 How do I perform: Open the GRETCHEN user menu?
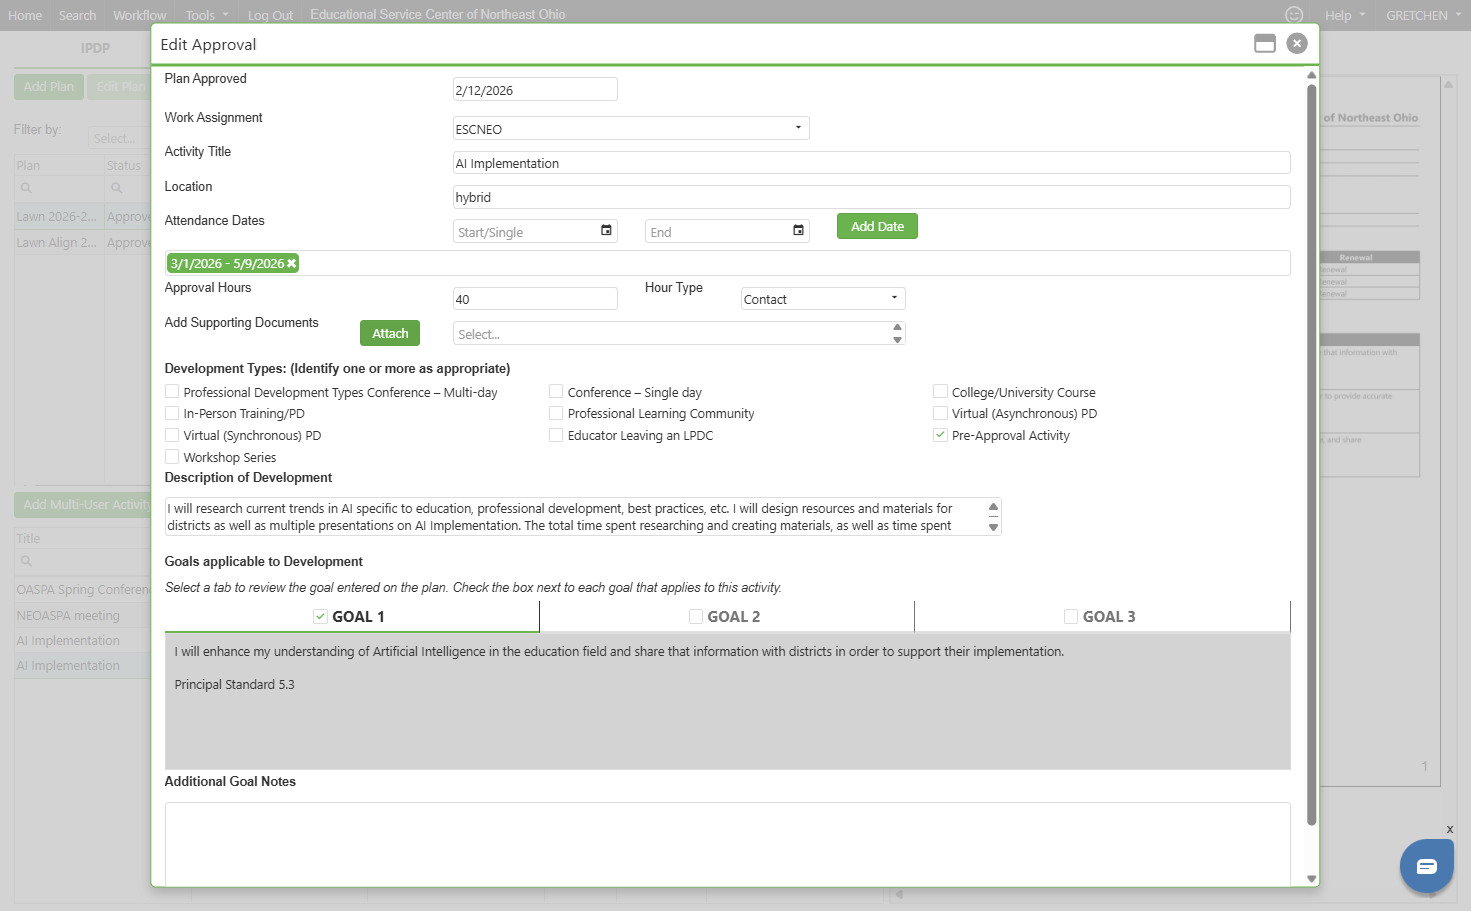(1424, 15)
